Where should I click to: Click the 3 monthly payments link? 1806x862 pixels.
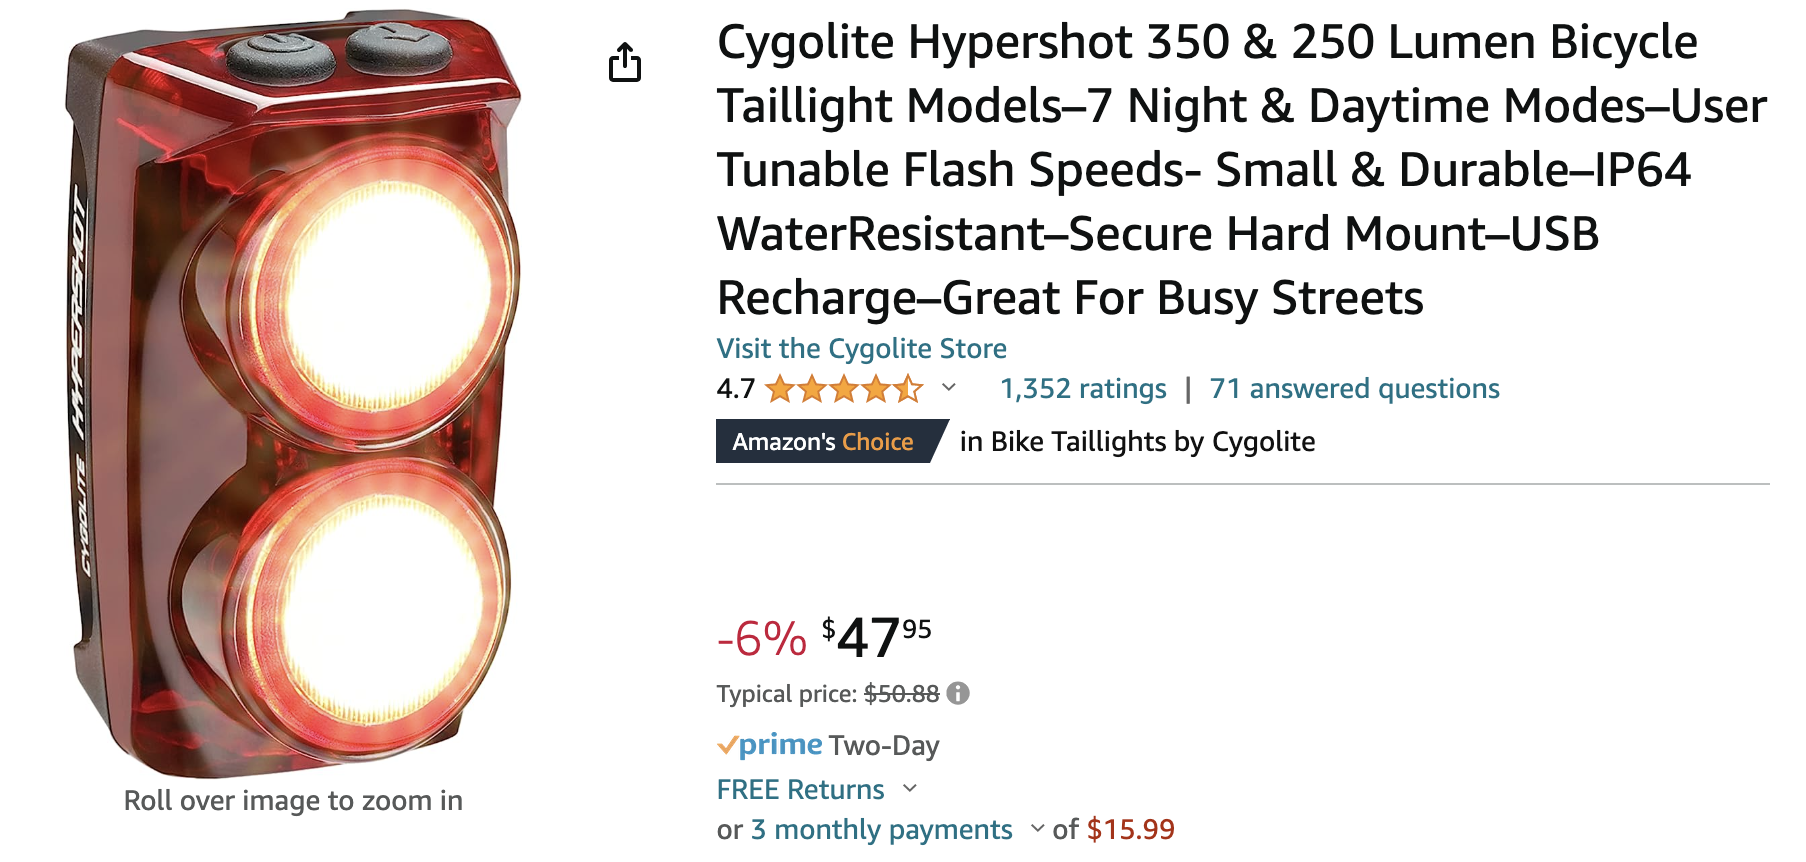coord(881,829)
